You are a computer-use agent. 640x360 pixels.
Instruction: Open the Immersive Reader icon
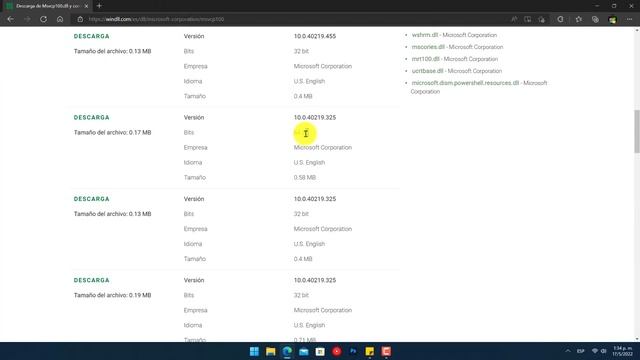(x=528, y=19)
